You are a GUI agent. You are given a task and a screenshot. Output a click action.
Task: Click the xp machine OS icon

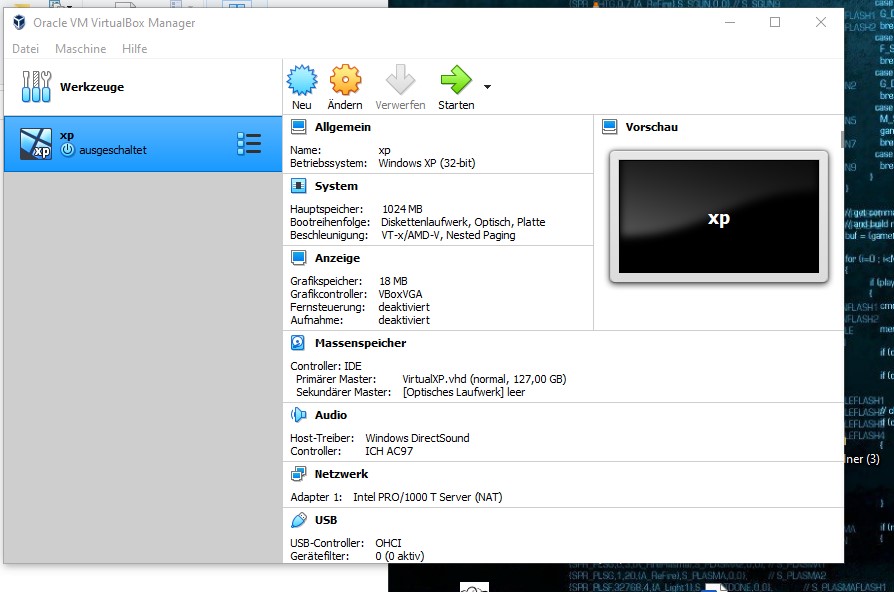(x=35, y=144)
